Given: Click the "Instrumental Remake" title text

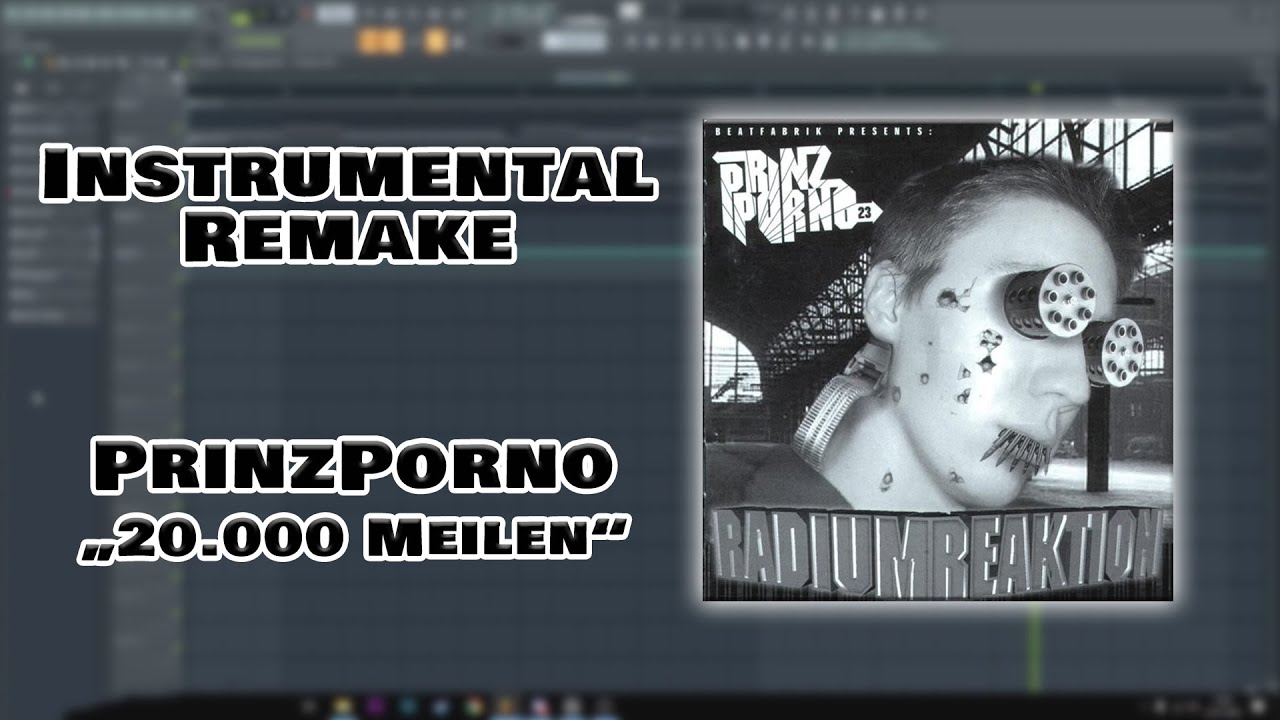Looking at the screenshot, I should click(x=348, y=205).
